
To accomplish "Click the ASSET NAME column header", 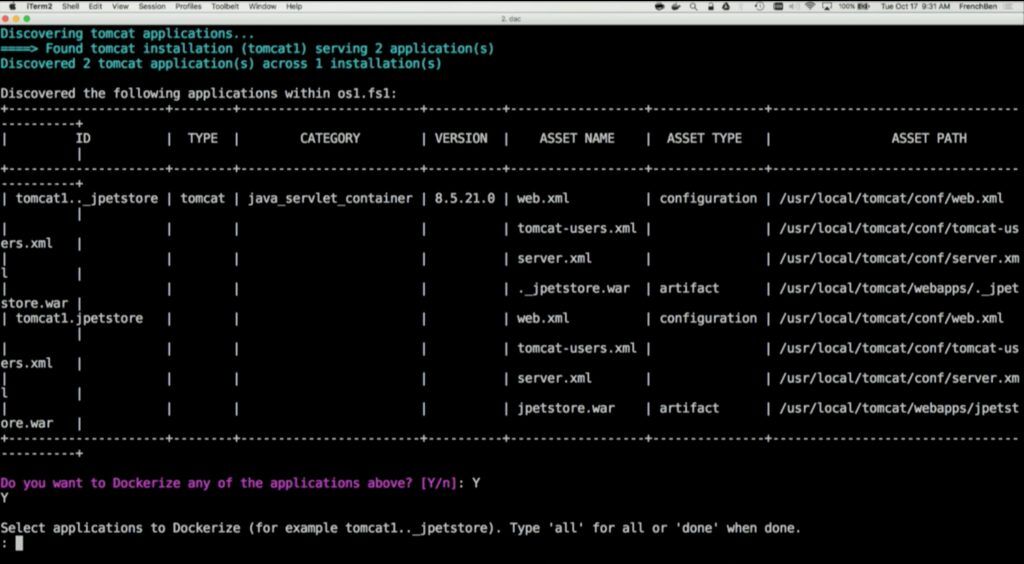I will click(577, 138).
